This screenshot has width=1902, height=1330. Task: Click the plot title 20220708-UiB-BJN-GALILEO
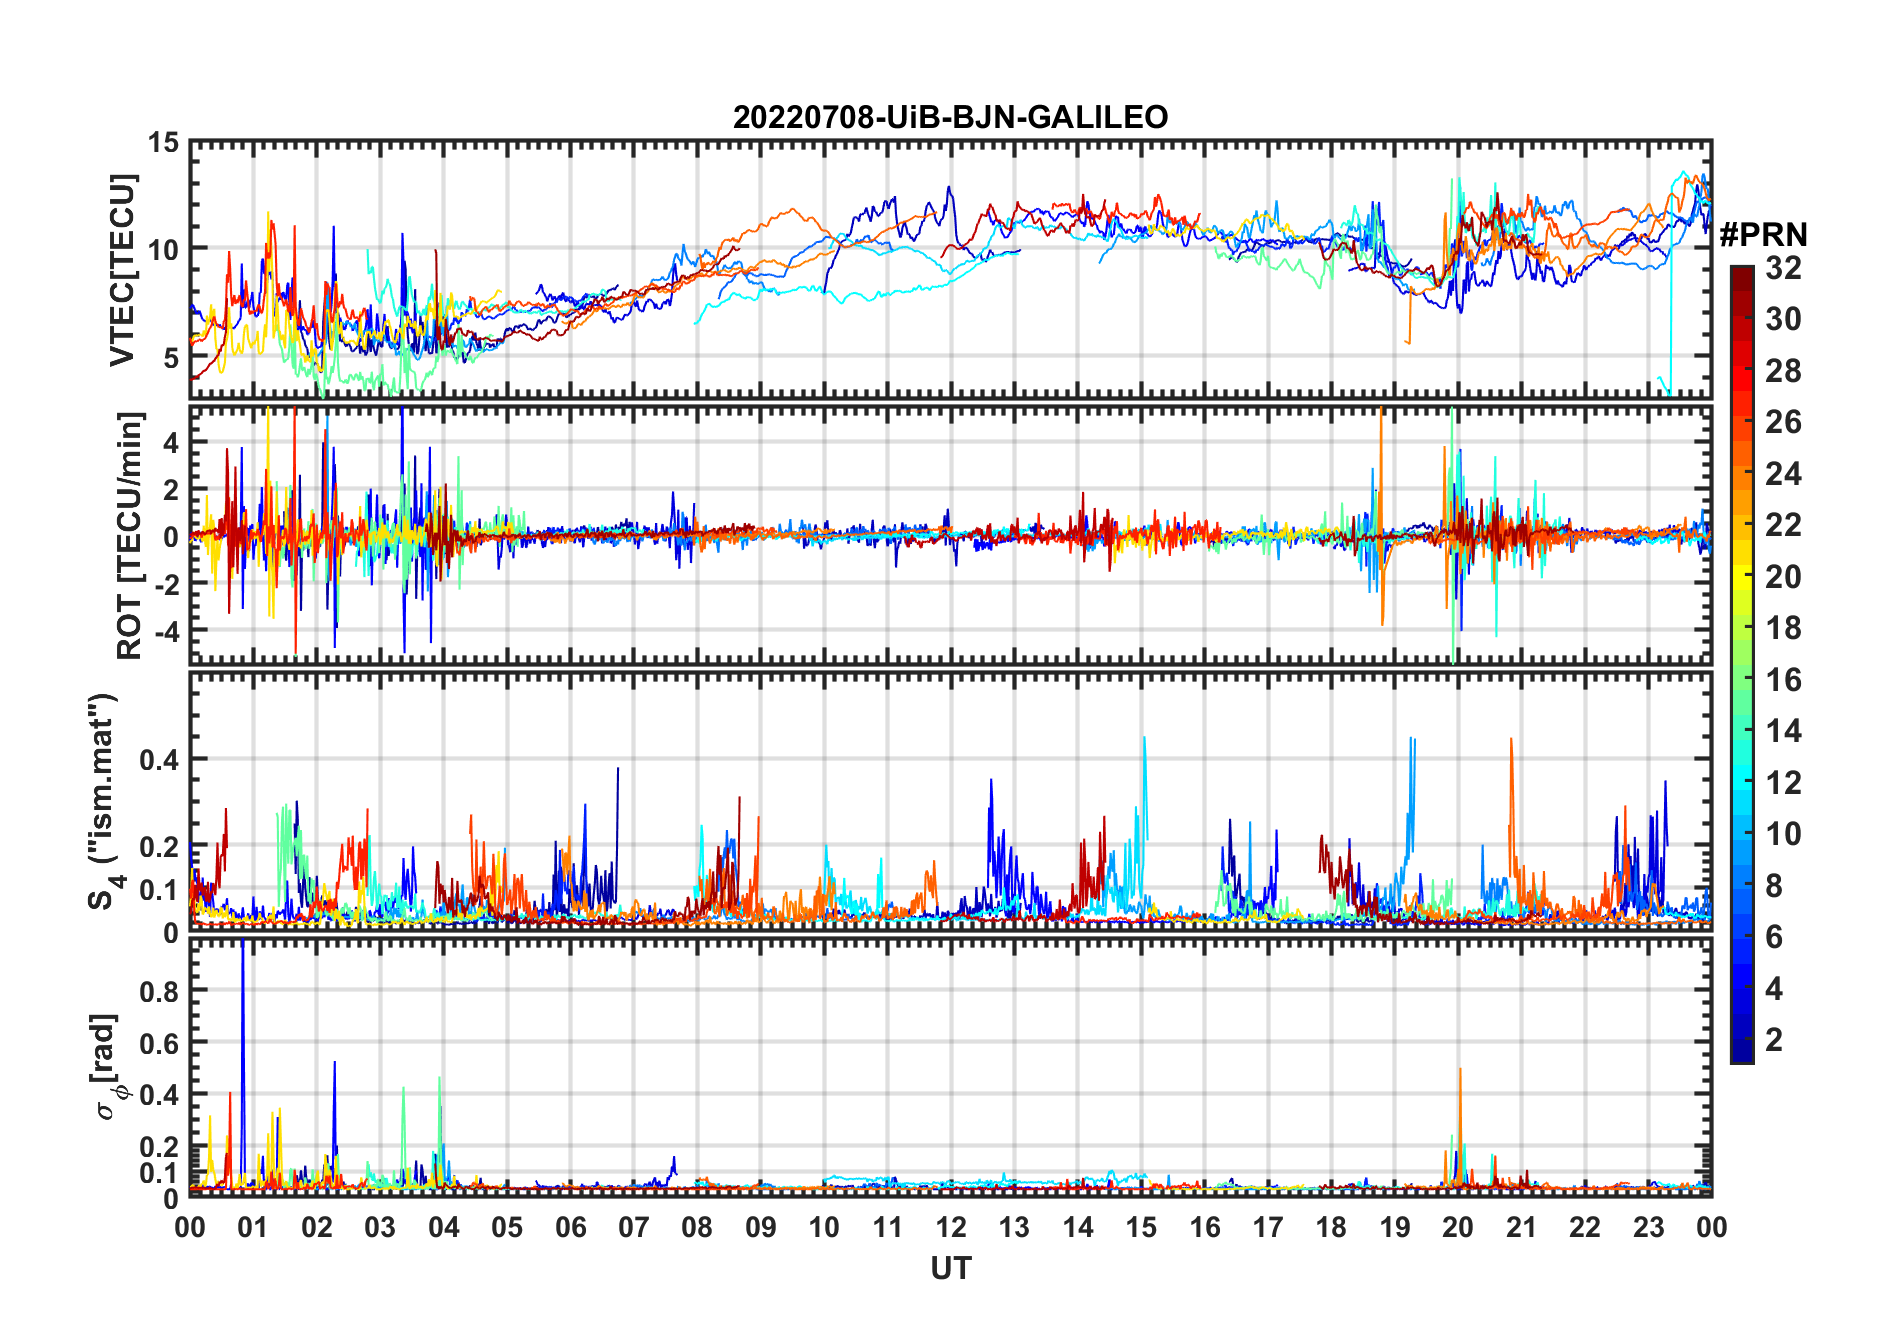click(x=950, y=117)
